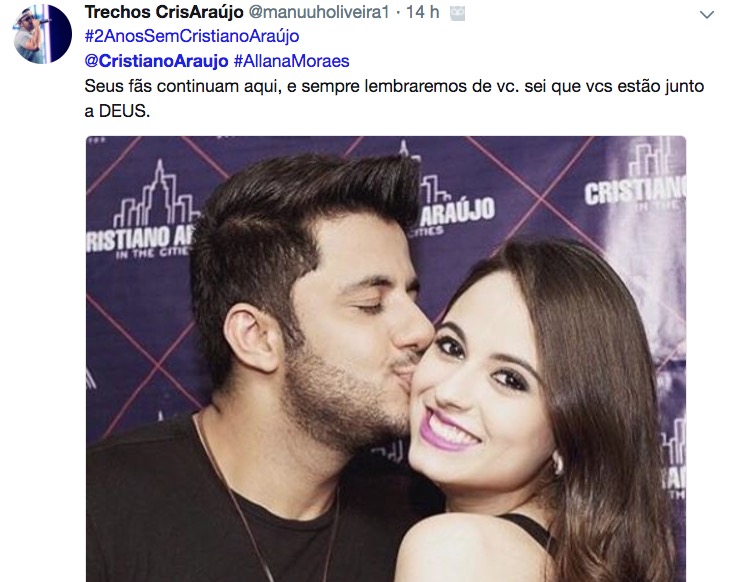Open the Trechos CrisAraújo profile avatar
Image resolution: width=732 pixels, height=582 pixels.
point(42,34)
